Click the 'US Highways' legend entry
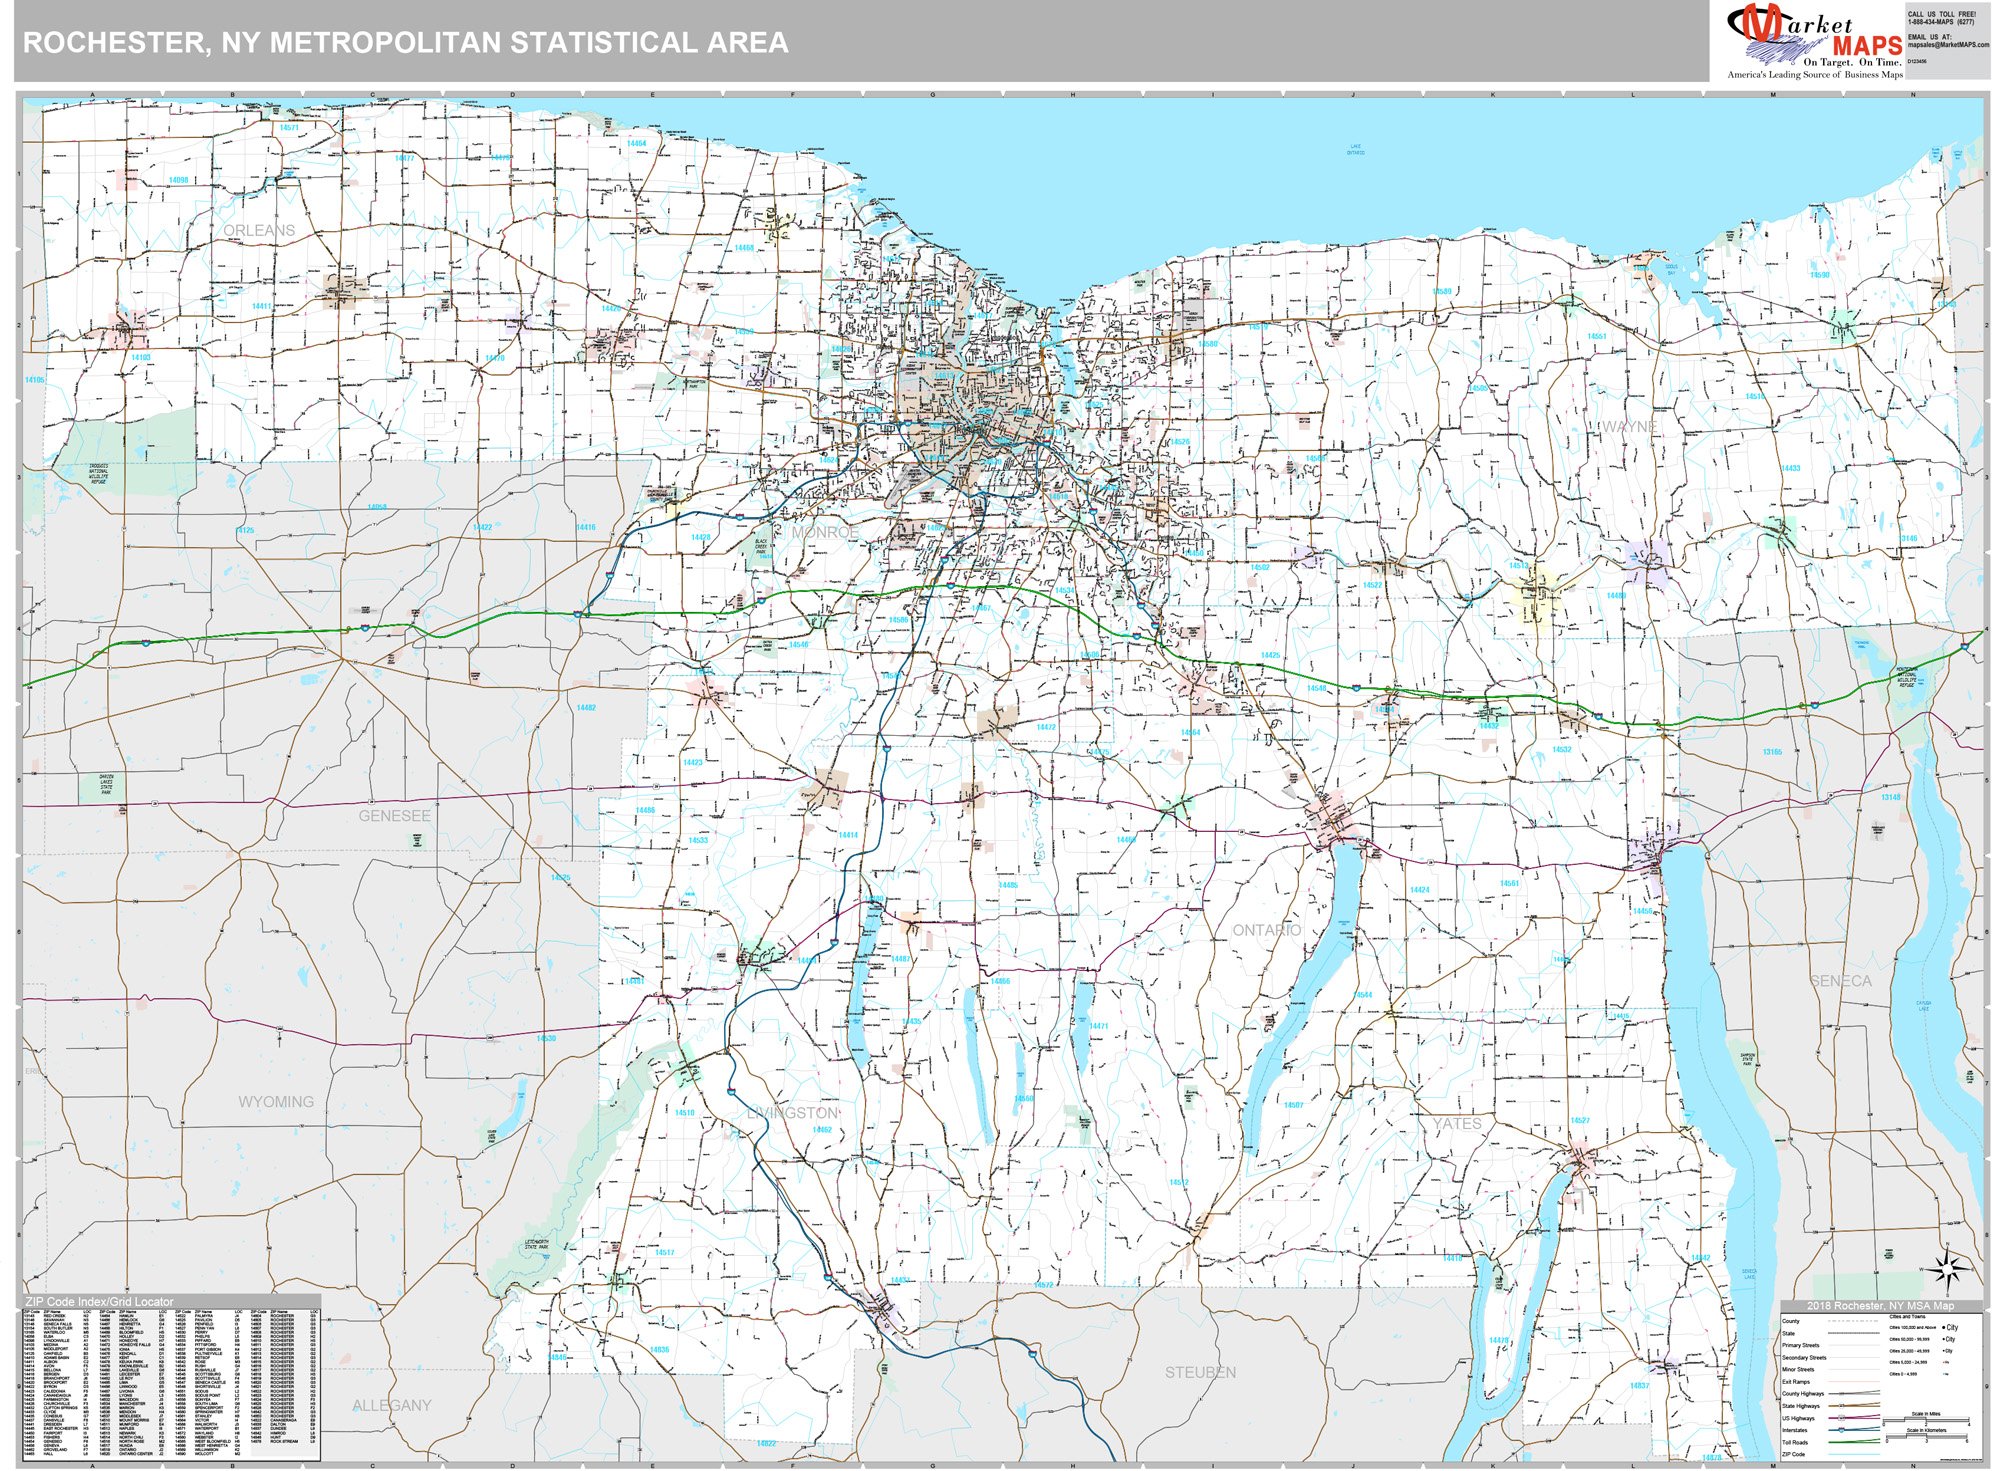The width and height of the screenshot is (2000, 1471). click(1798, 1418)
